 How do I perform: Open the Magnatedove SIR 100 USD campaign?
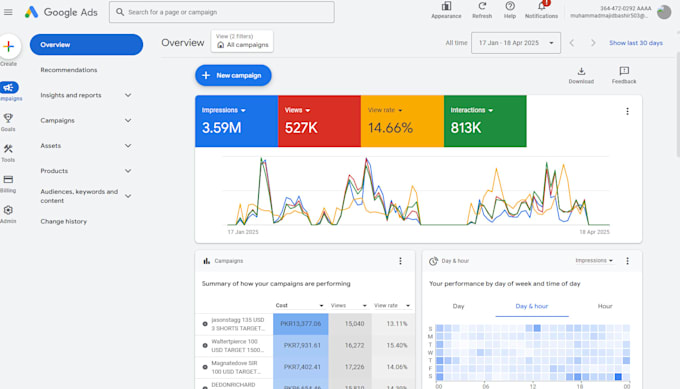click(236, 367)
